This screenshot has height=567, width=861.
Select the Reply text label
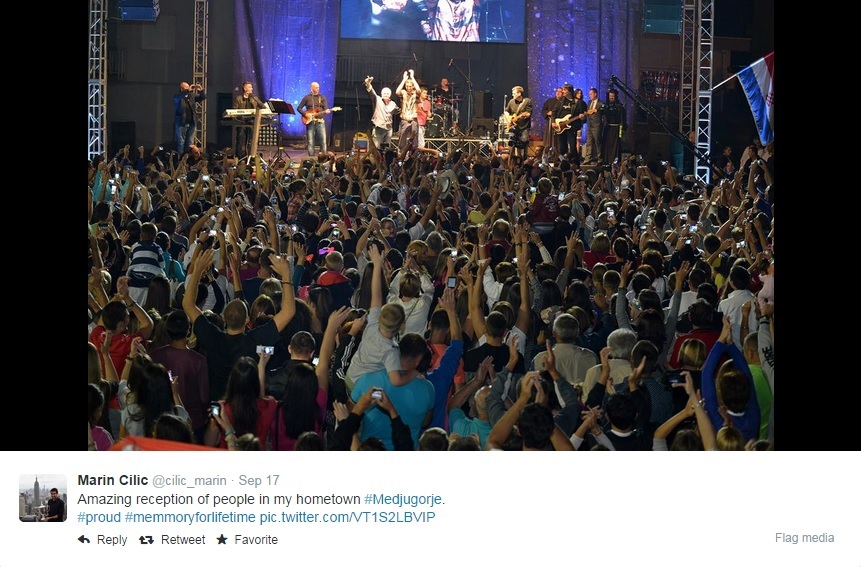coord(112,540)
